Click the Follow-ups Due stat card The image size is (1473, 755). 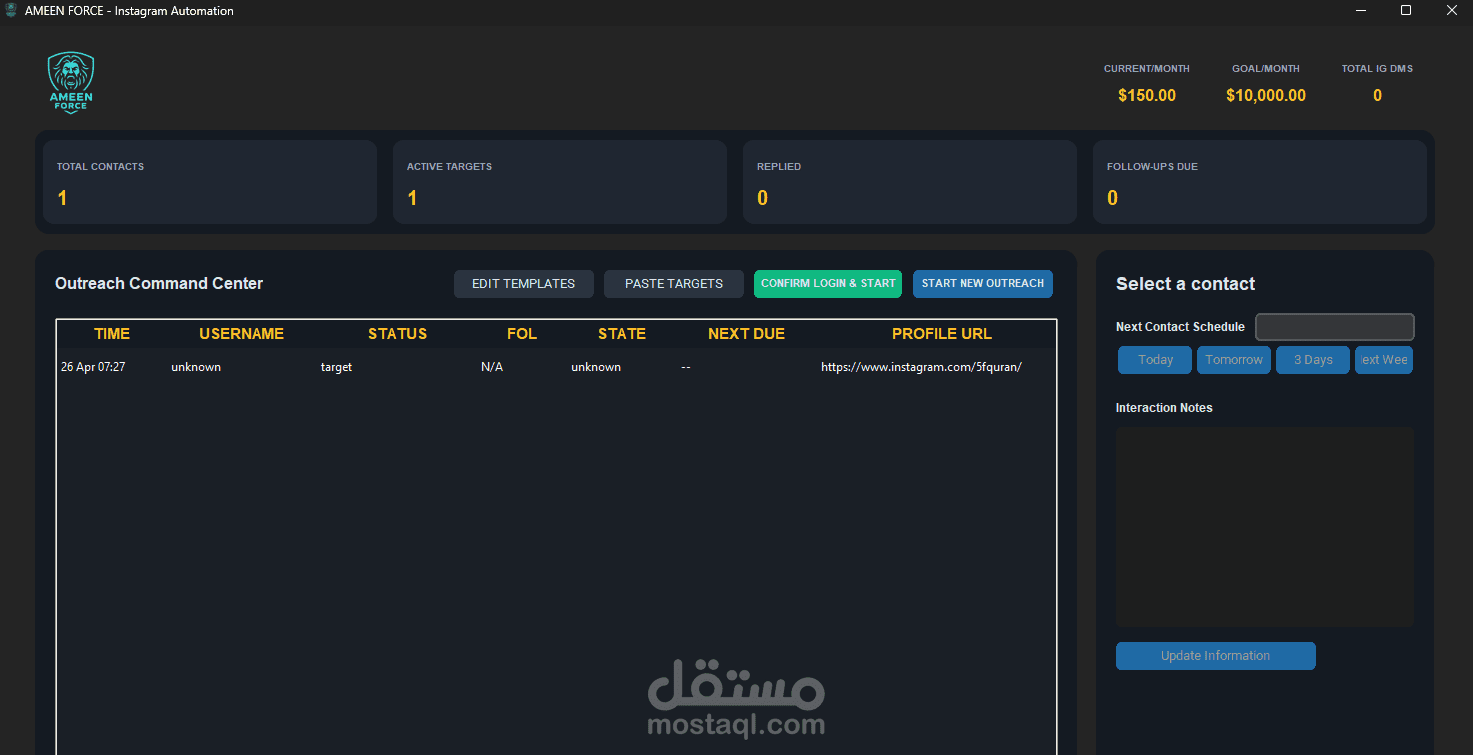1260,182
